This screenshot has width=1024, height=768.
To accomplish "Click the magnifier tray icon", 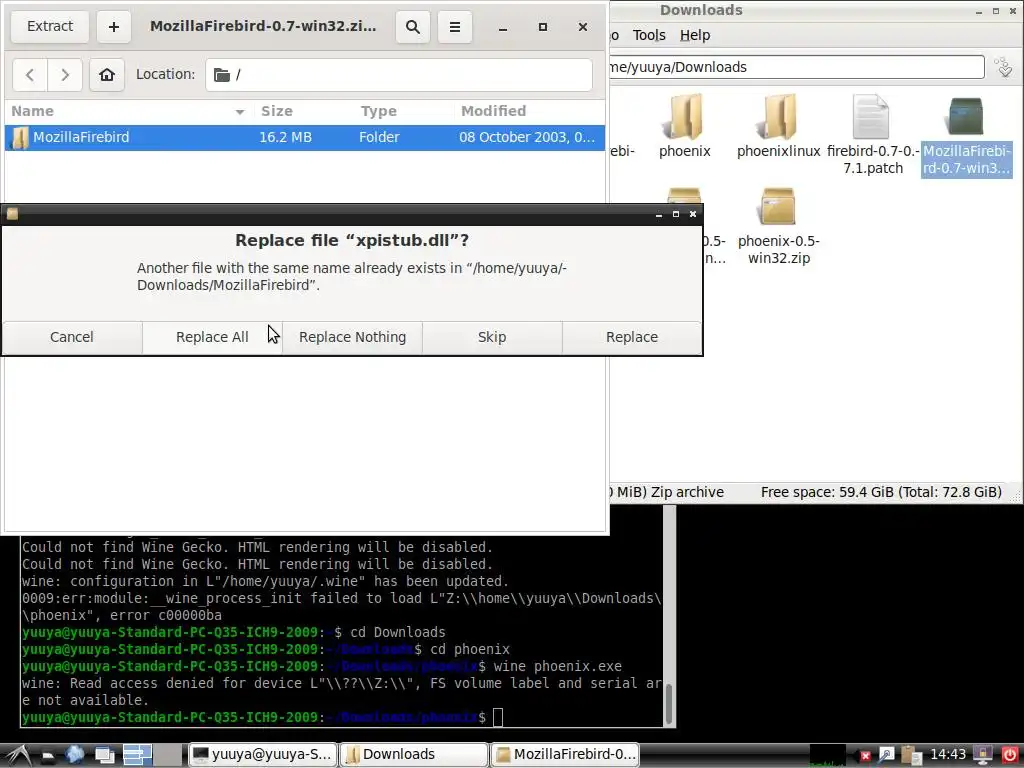I will click(x=886, y=755).
